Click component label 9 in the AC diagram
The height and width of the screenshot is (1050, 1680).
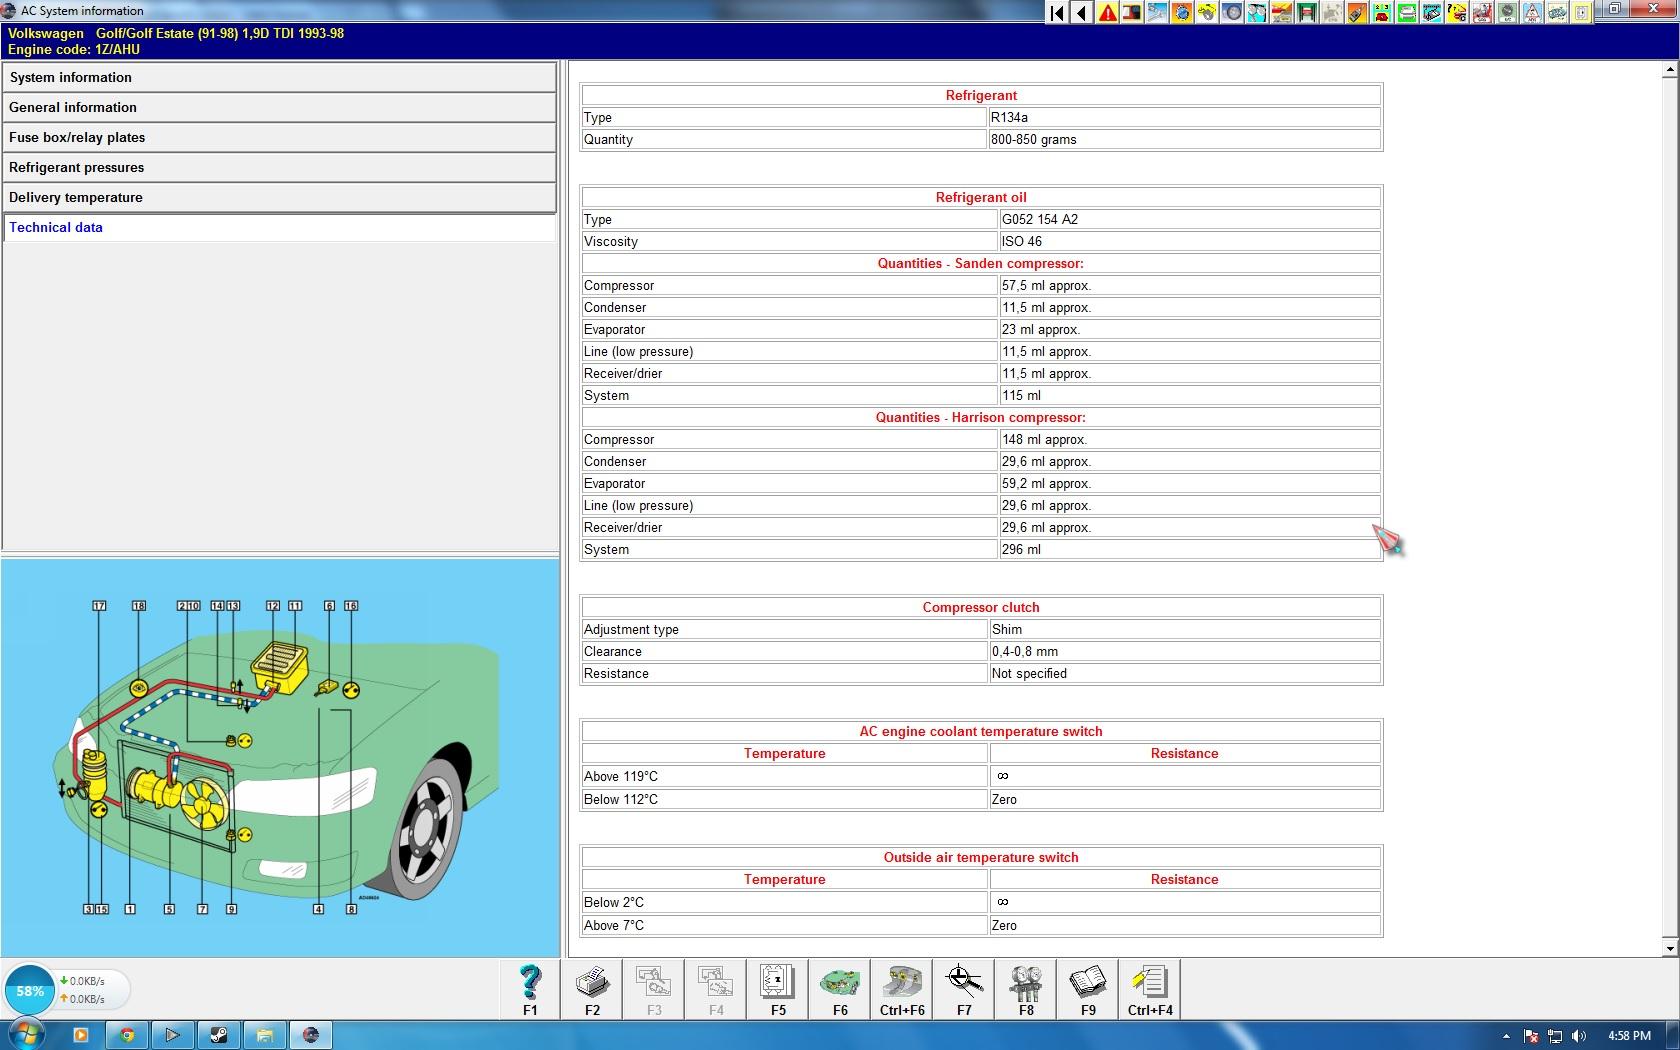pyautogui.click(x=231, y=909)
